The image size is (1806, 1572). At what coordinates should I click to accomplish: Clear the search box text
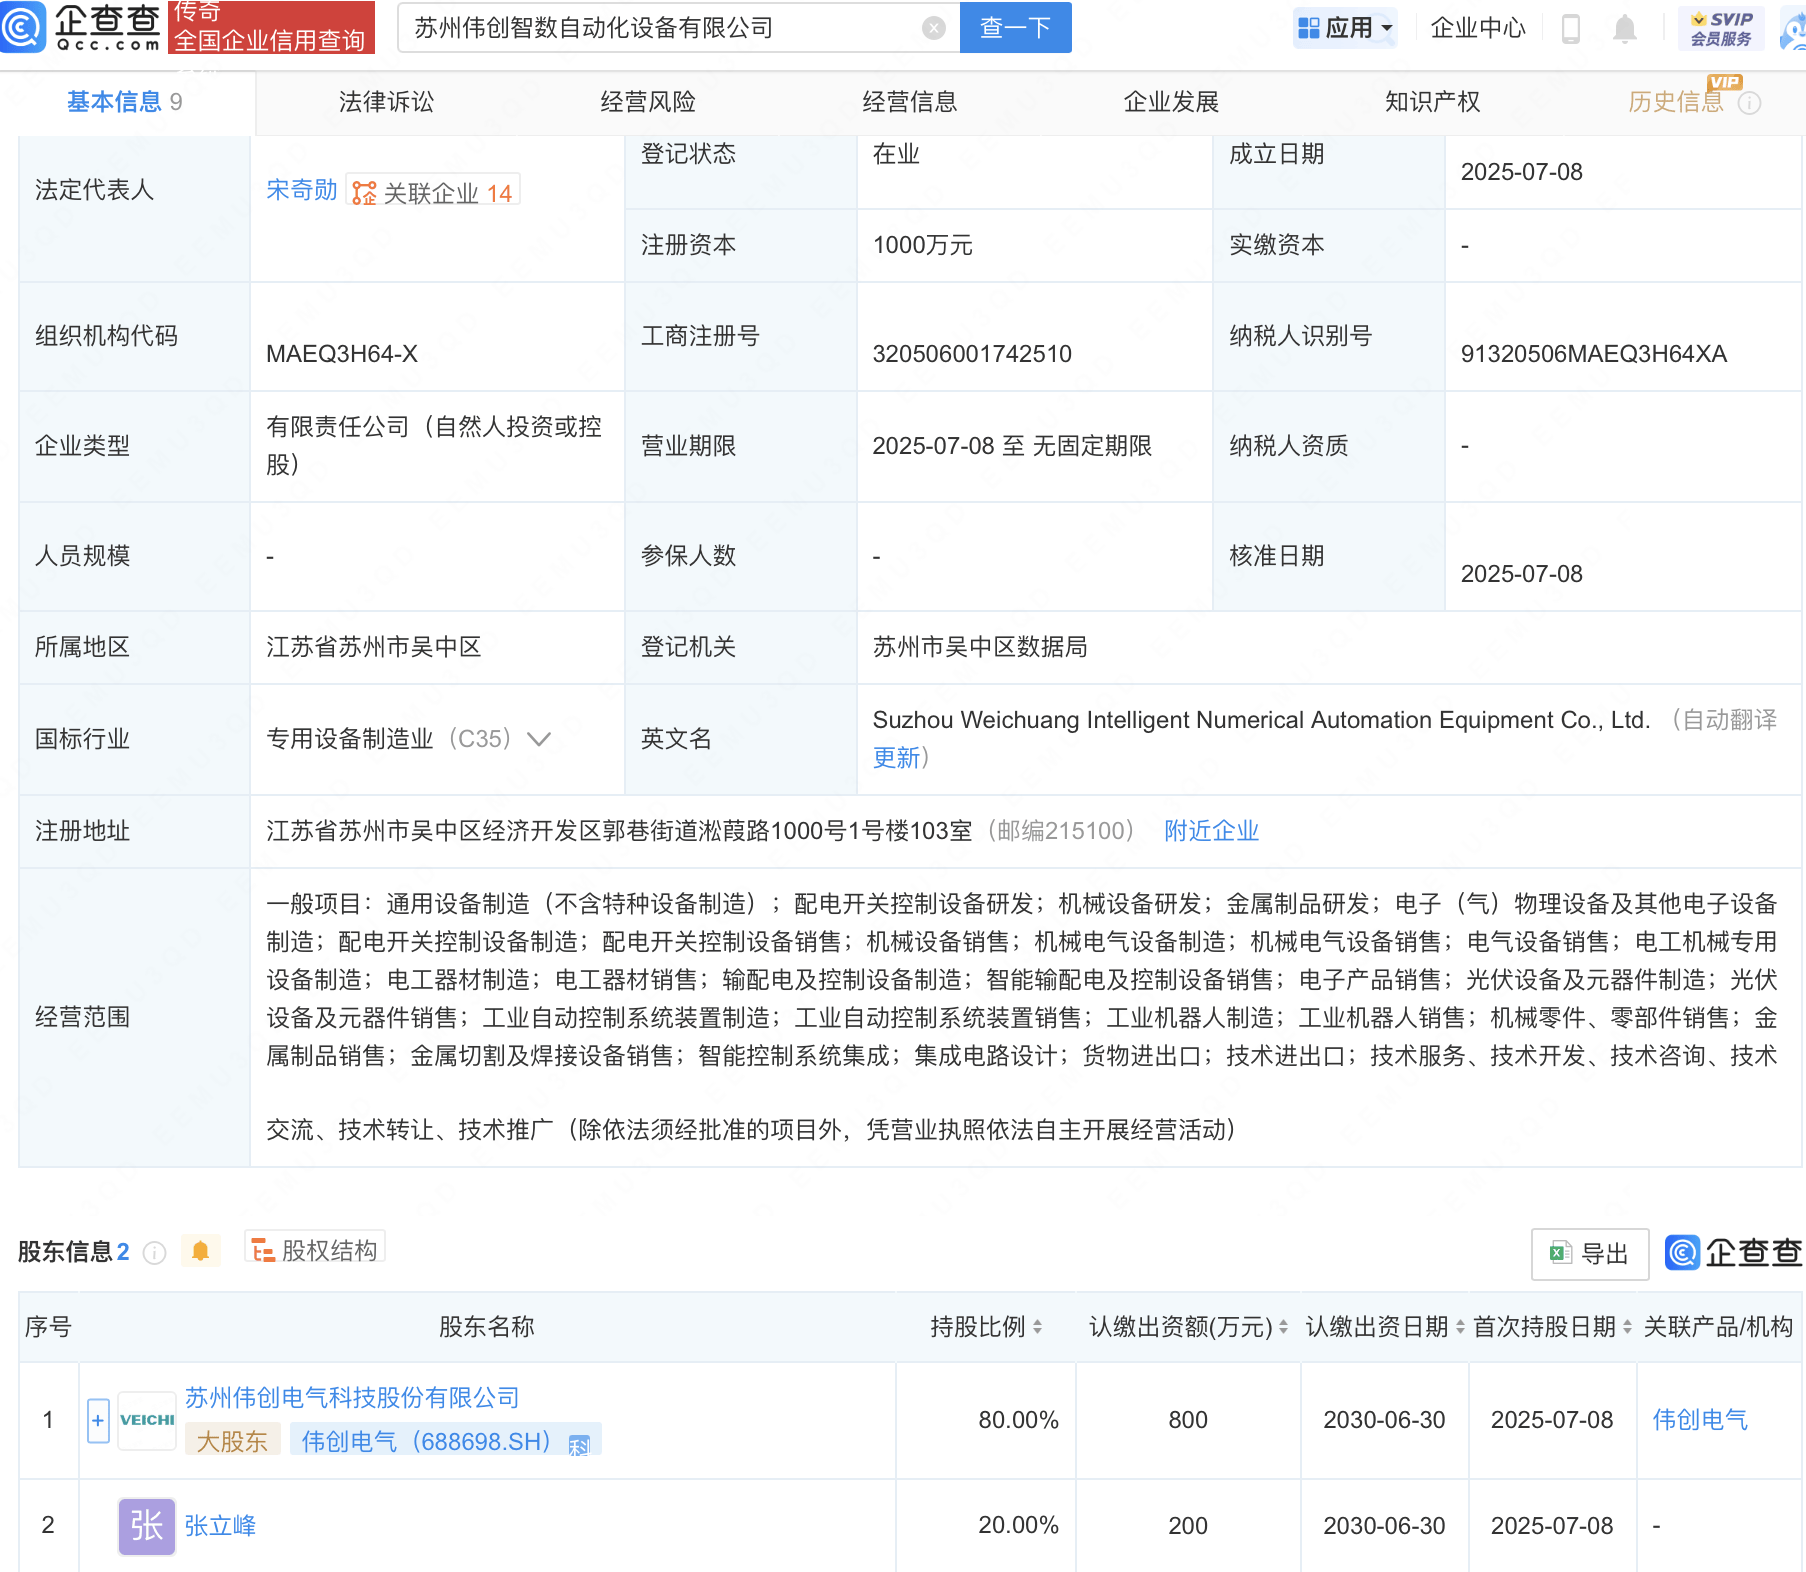click(x=933, y=28)
